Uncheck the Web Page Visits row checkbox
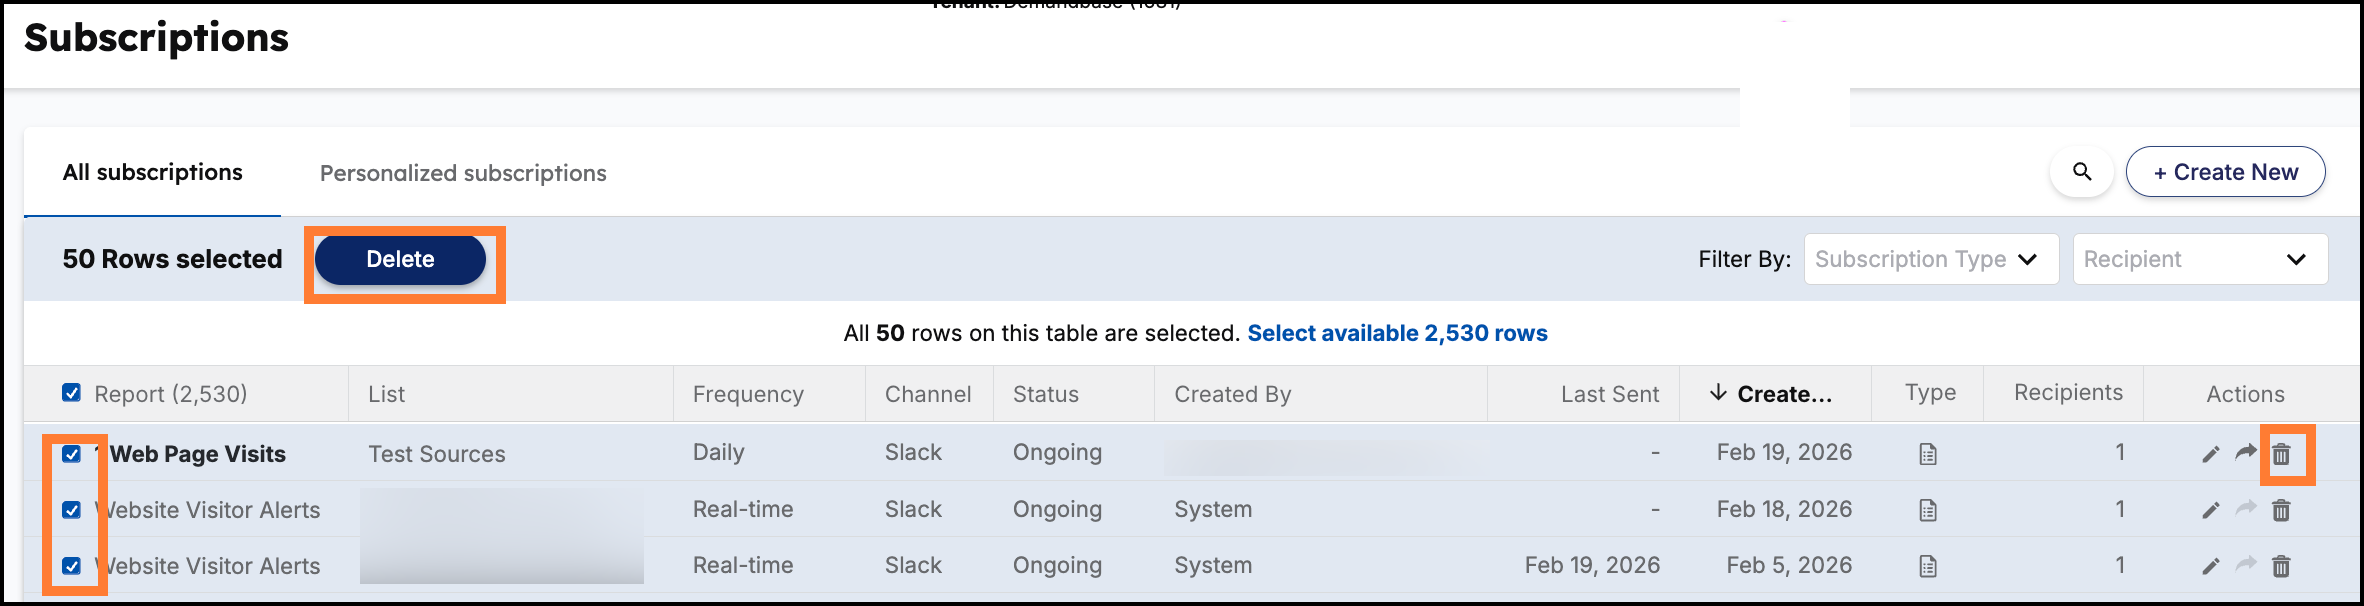This screenshot has height=606, width=2364. click(71, 454)
